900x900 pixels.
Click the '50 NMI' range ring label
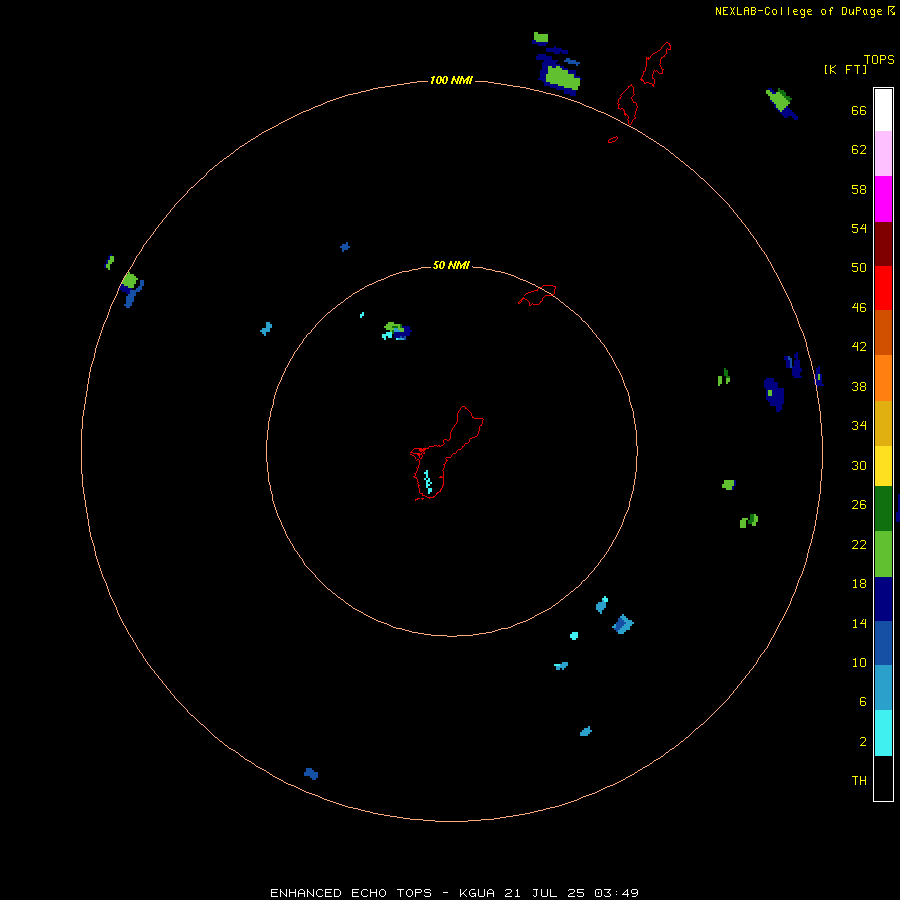[x=451, y=265]
